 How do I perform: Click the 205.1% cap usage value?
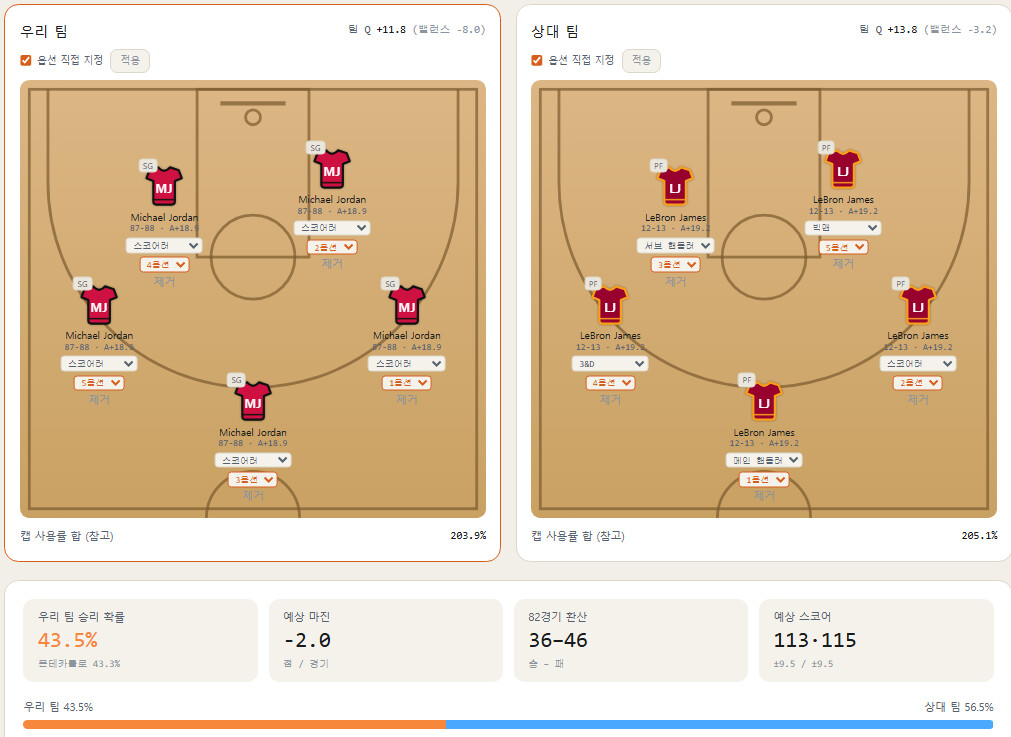pyautogui.click(x=979, y=535)
